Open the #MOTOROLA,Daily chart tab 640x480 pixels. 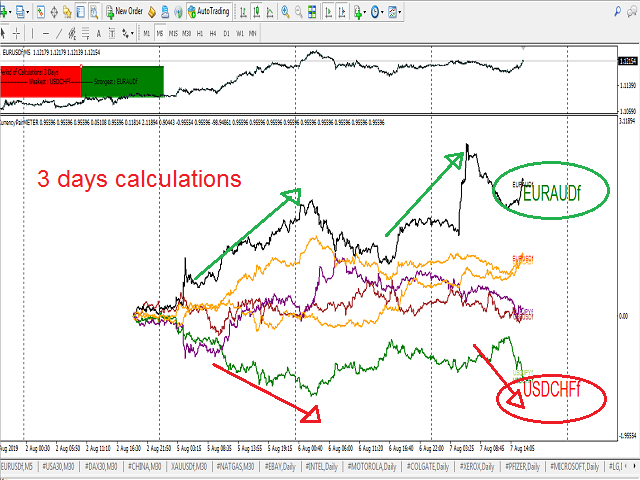371,466
